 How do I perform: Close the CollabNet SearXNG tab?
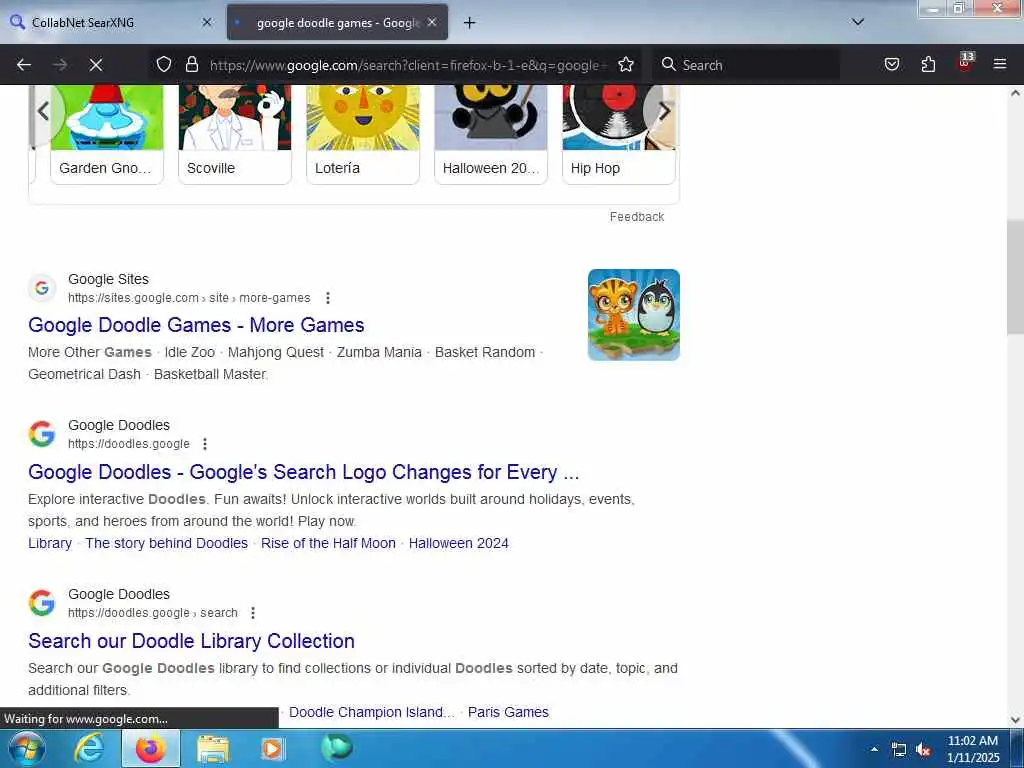[206, 22]
